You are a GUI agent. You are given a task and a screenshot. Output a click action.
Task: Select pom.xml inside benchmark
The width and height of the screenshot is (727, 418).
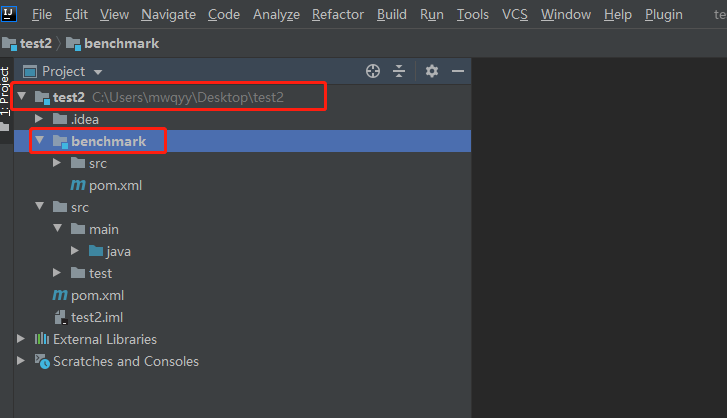(115, 185)
